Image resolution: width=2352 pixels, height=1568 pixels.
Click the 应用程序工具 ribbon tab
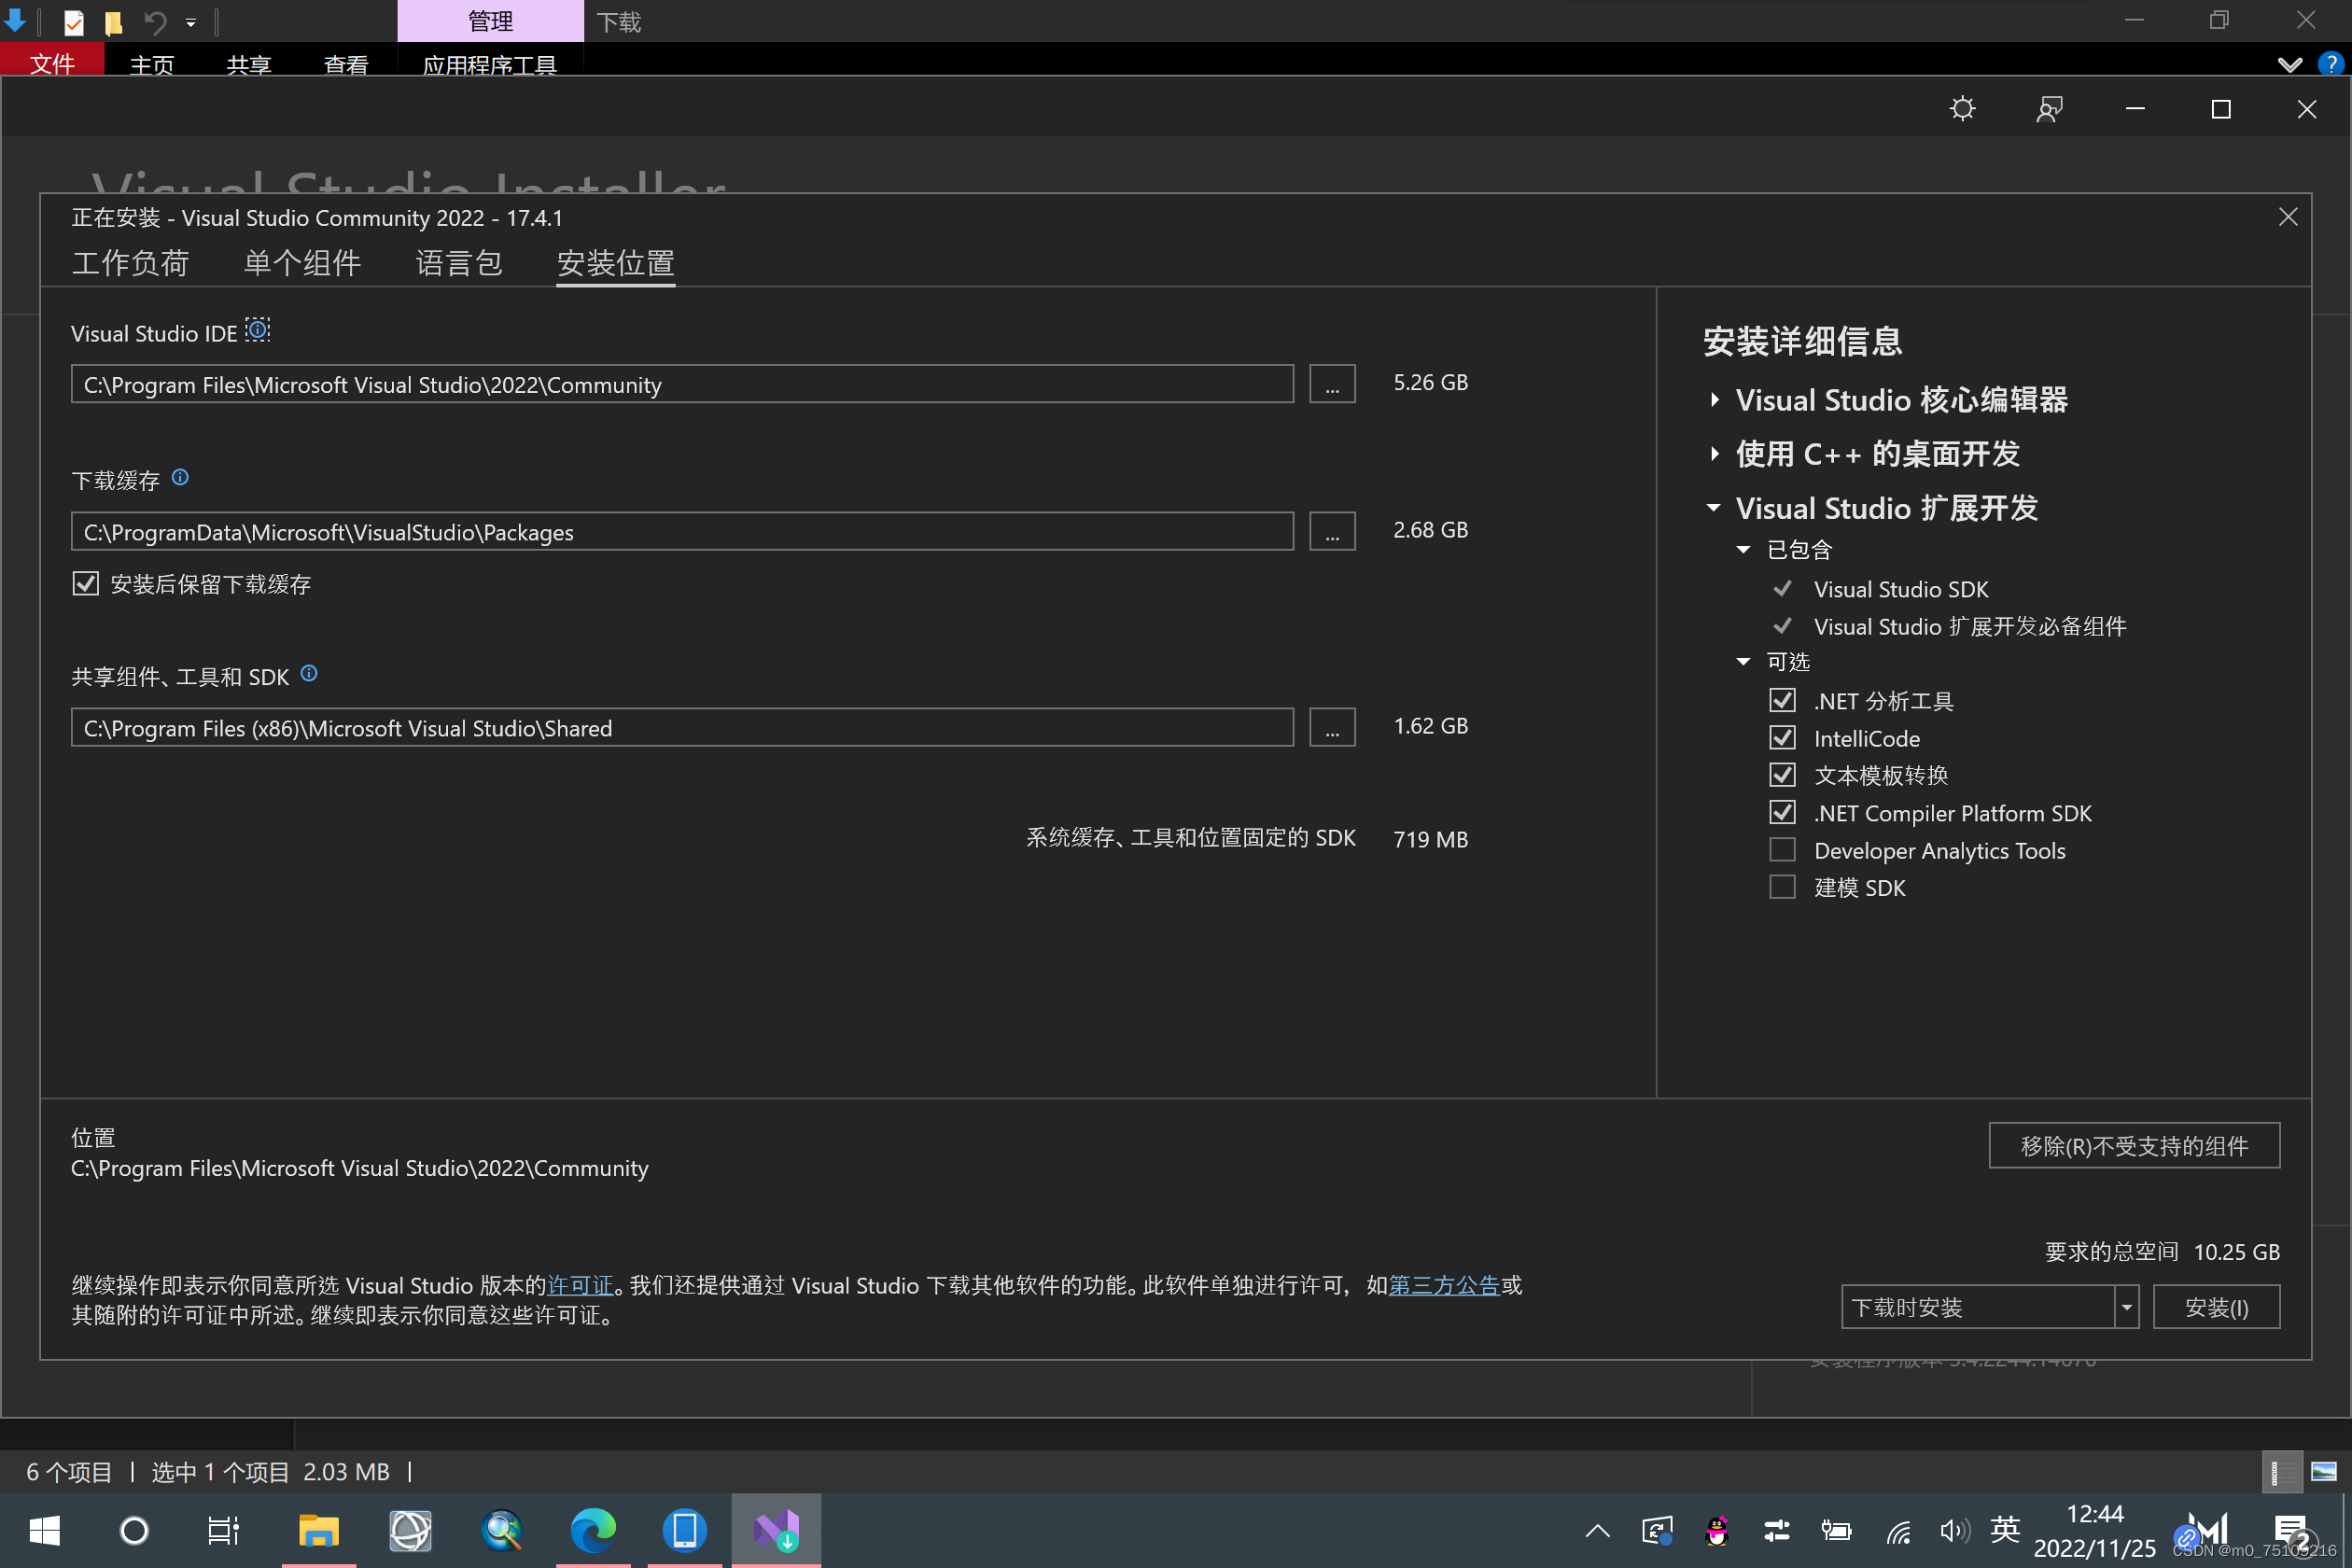tap(490, 64)
